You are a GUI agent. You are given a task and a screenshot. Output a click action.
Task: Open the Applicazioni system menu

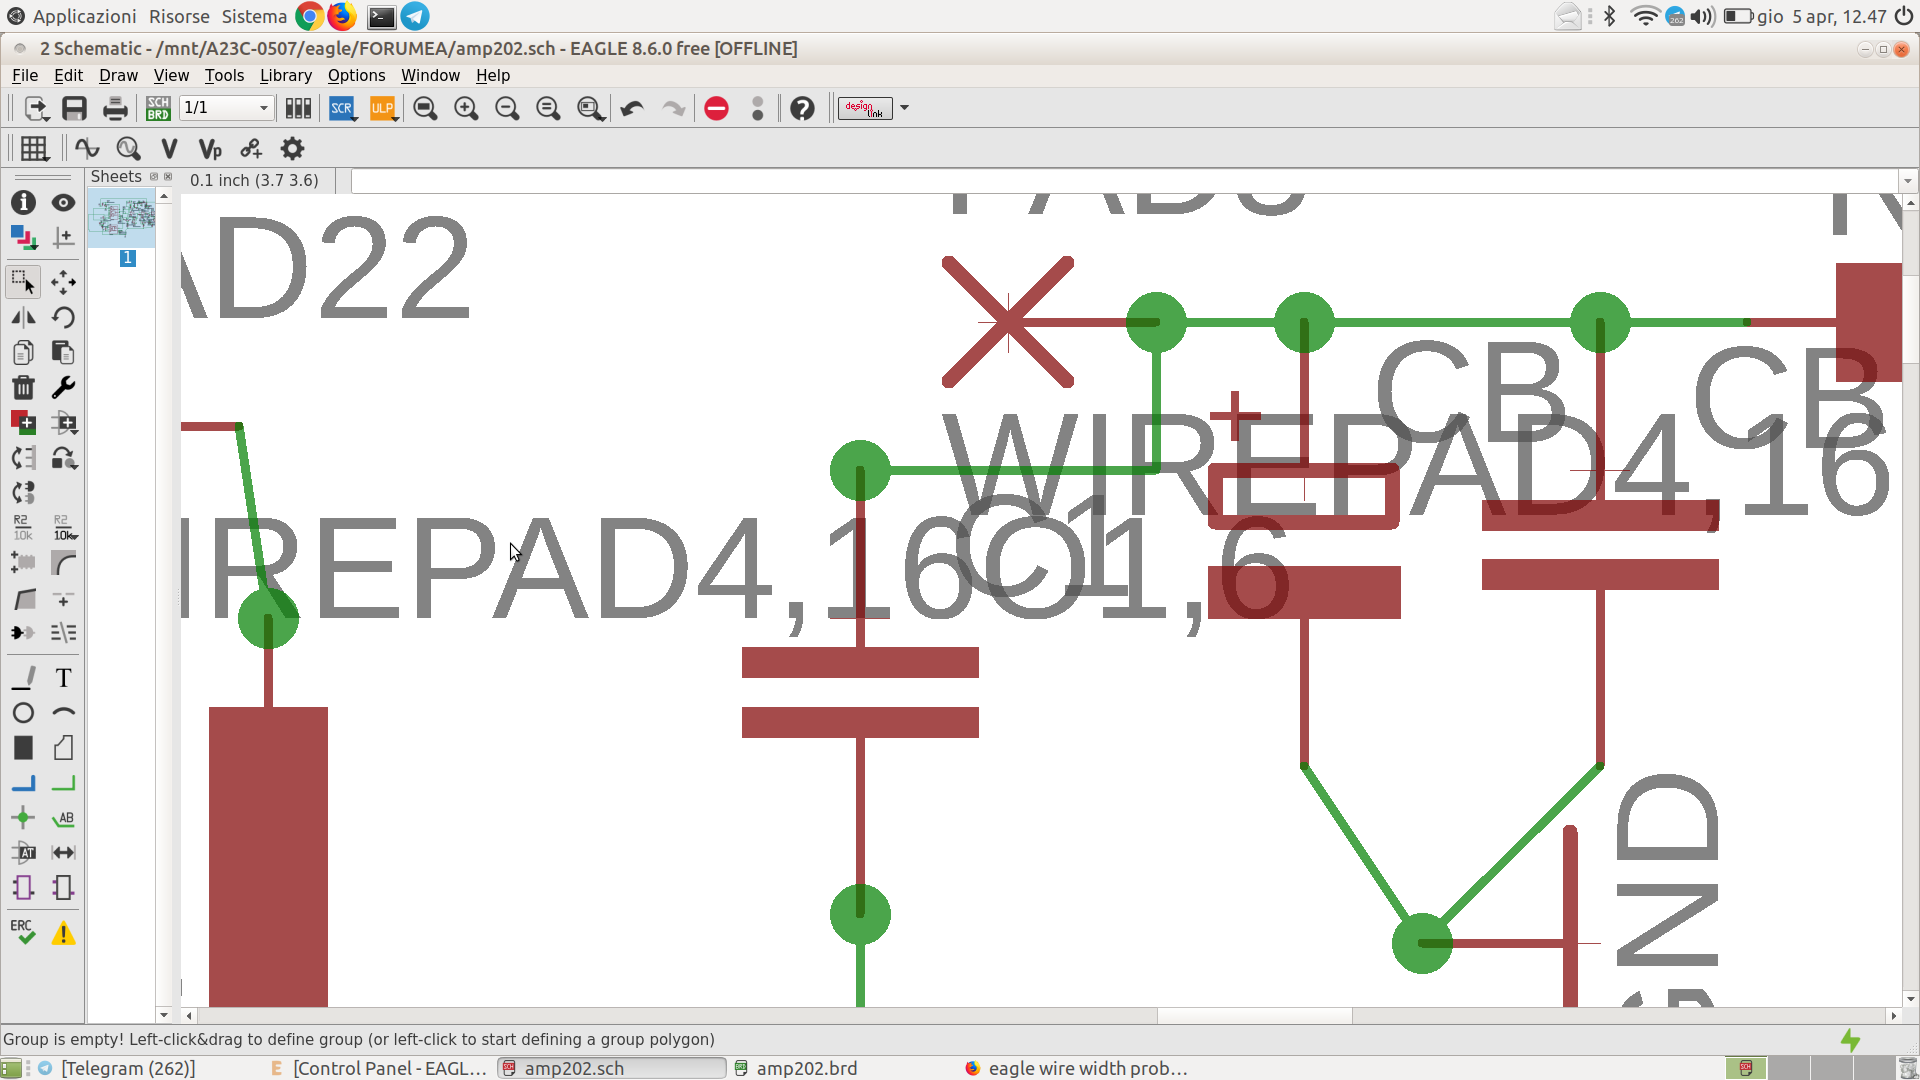click(84, 16)
